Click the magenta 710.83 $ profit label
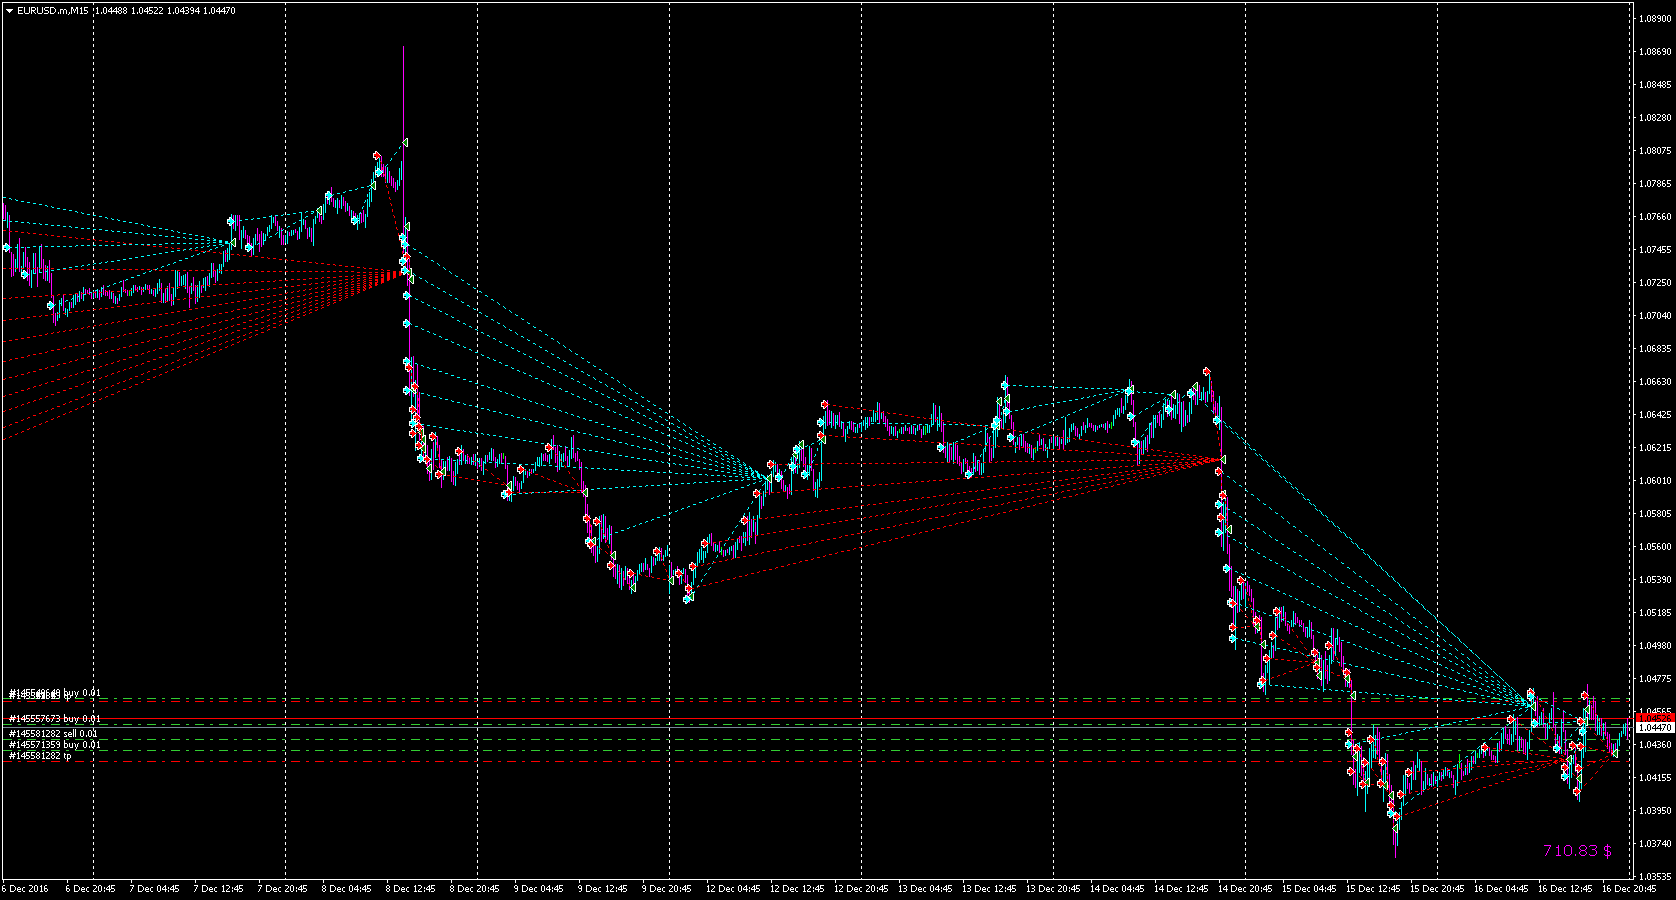Viewport: 1676px width, 900px height. [1577, 850]
